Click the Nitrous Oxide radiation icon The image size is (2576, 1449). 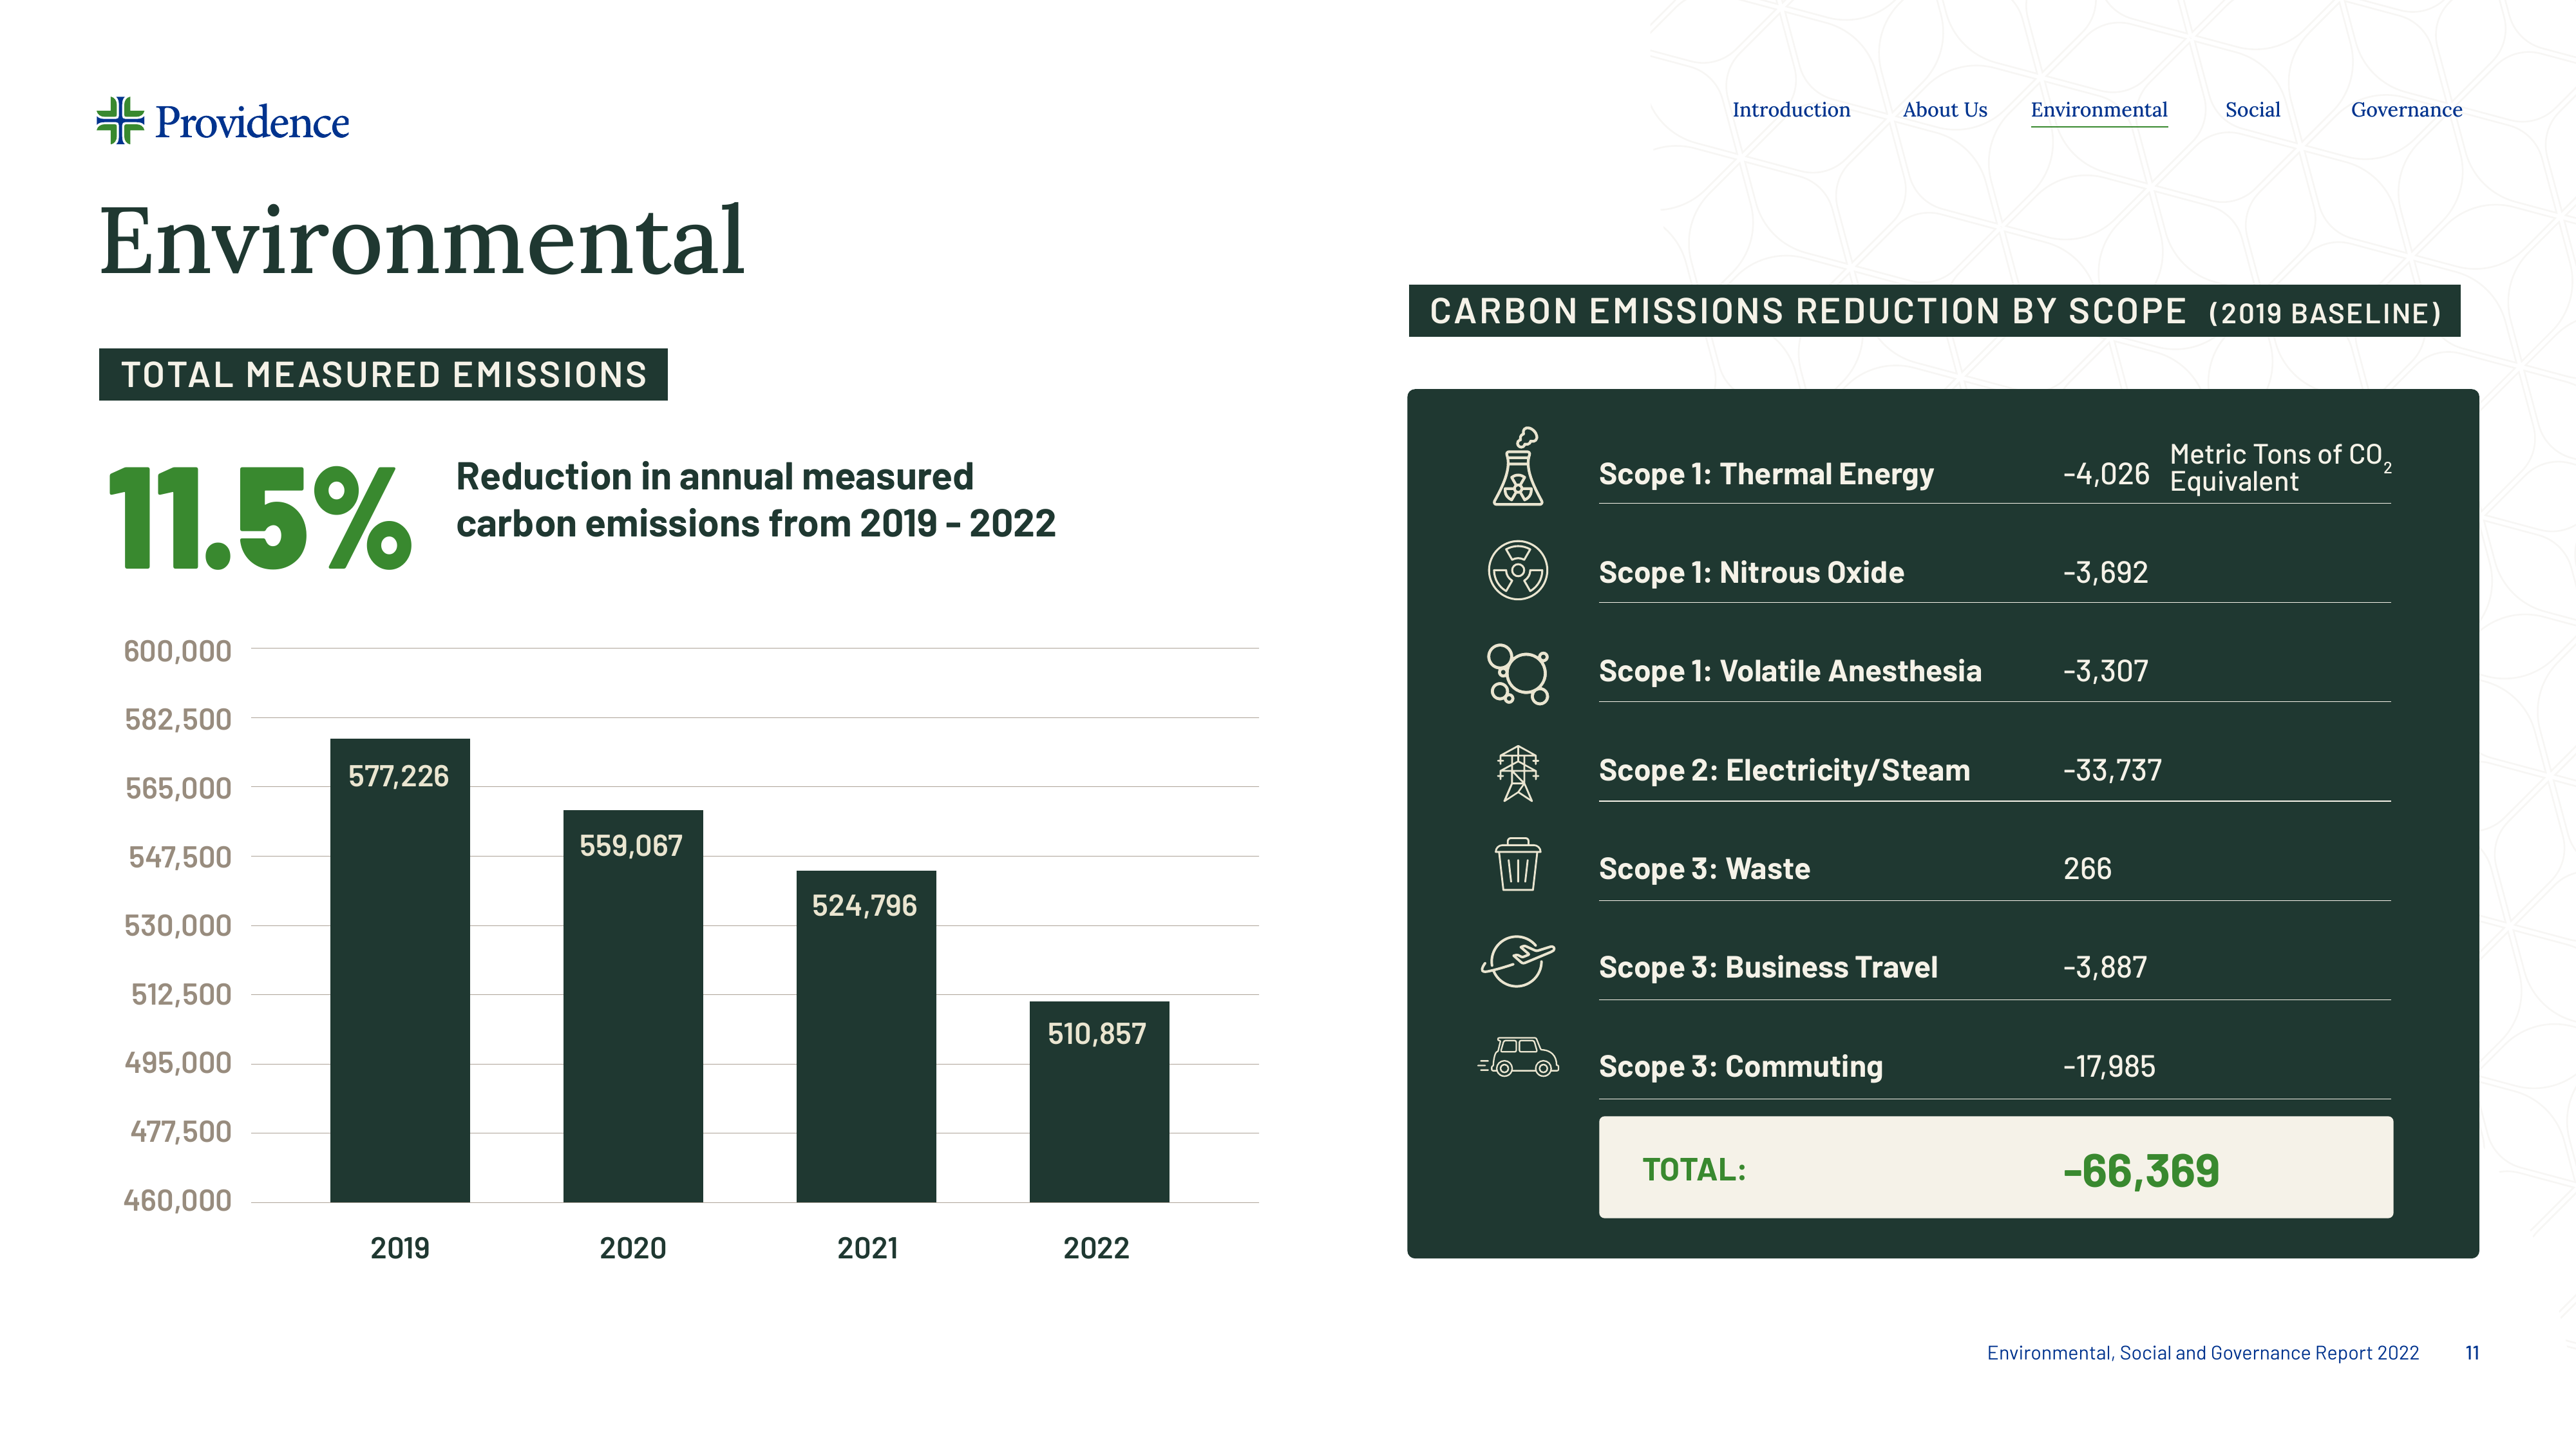click(1518, 570)
